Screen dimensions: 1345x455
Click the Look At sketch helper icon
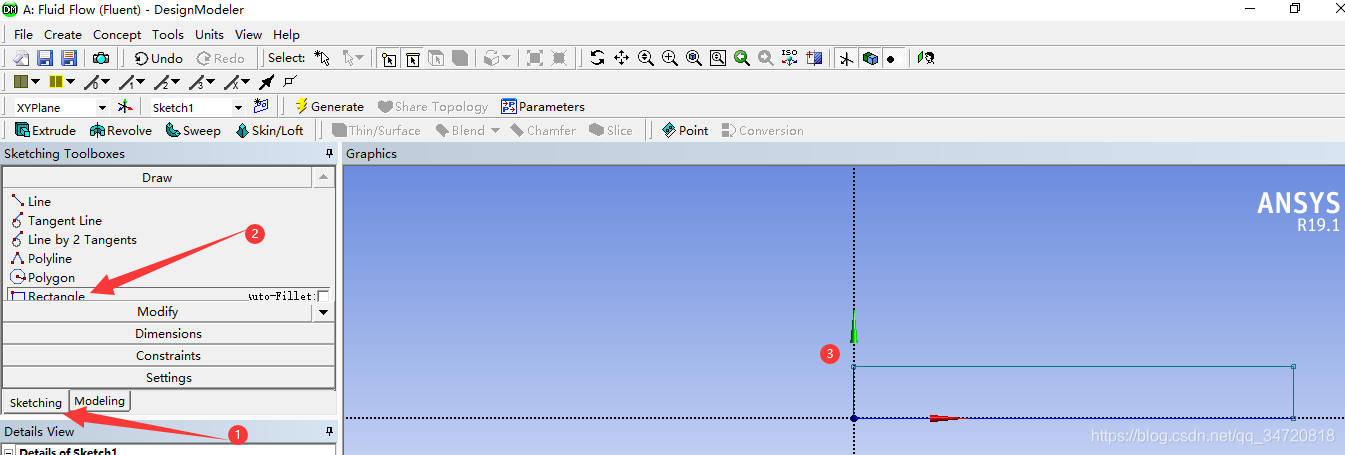926,58
